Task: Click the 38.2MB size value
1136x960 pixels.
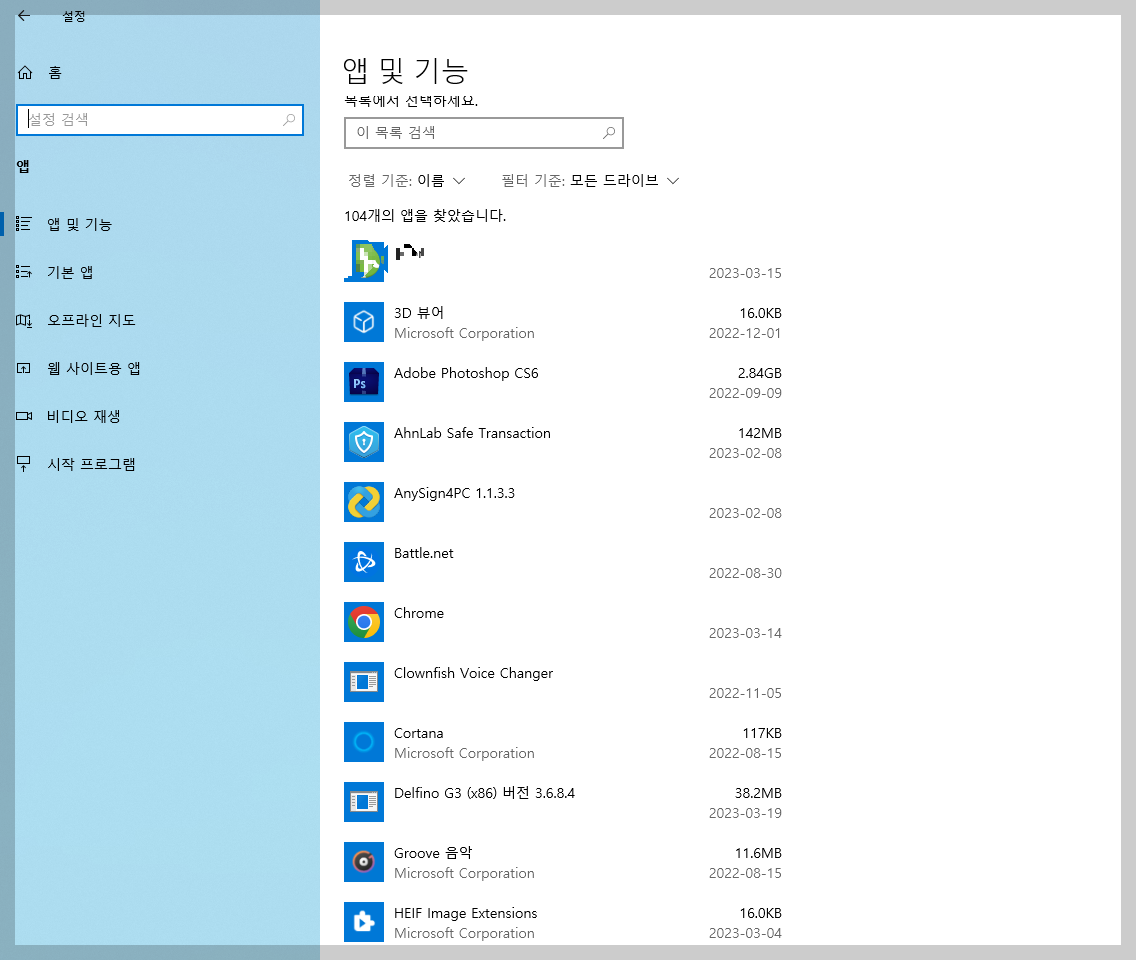Action: click(x=758, y=793)
